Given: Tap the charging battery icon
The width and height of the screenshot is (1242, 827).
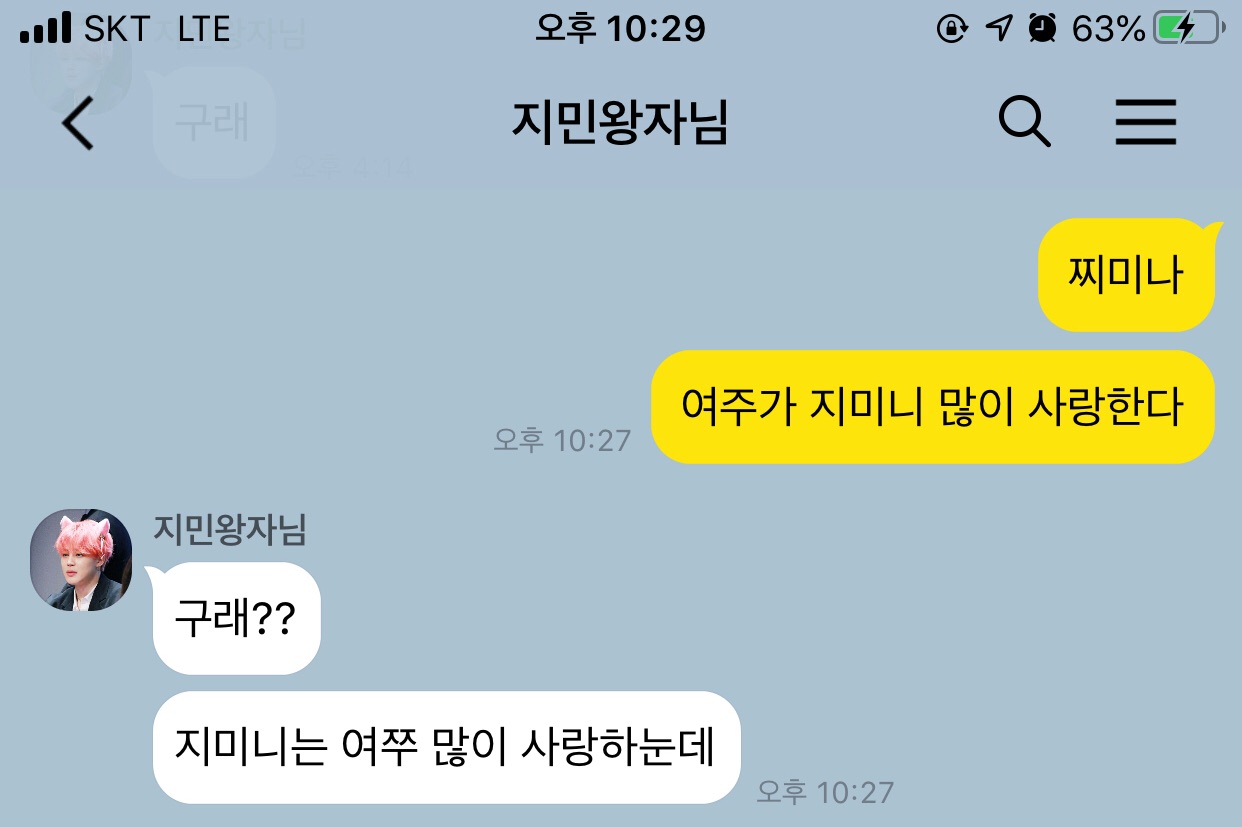Looking at the screenshot, I should click(1187, 29).
